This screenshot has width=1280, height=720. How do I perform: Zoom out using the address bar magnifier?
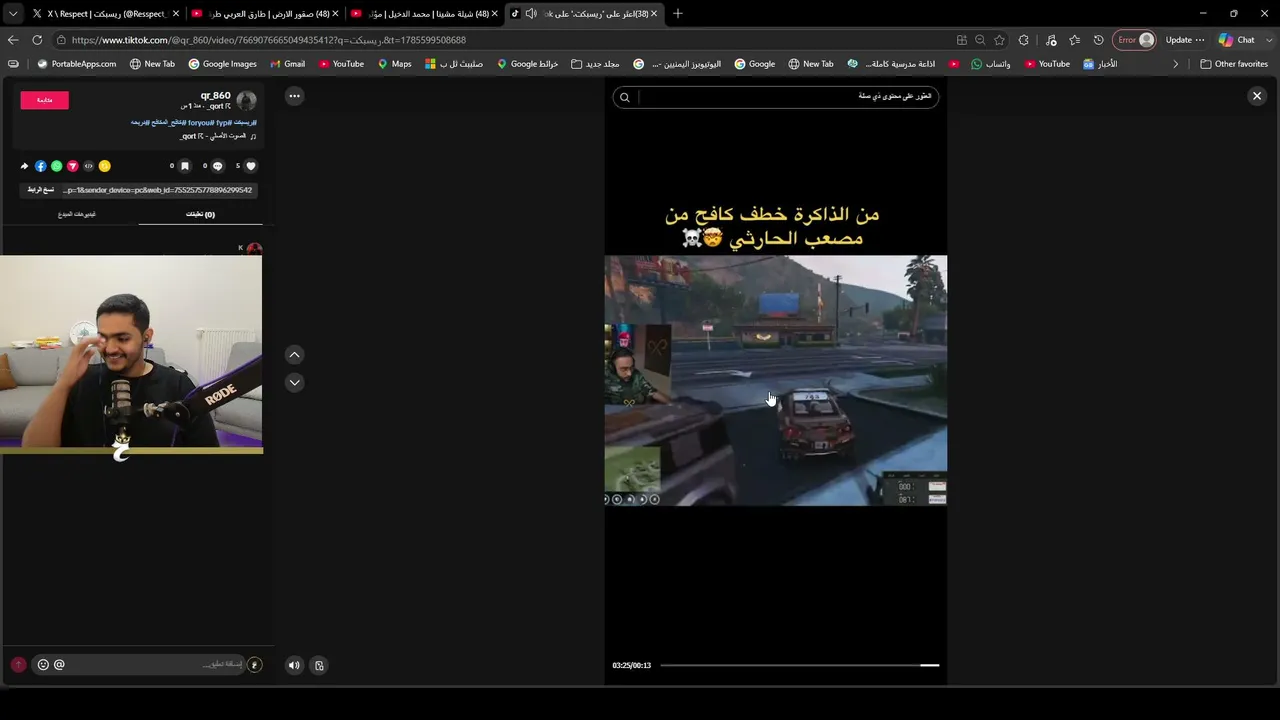[x=980, y=40]
